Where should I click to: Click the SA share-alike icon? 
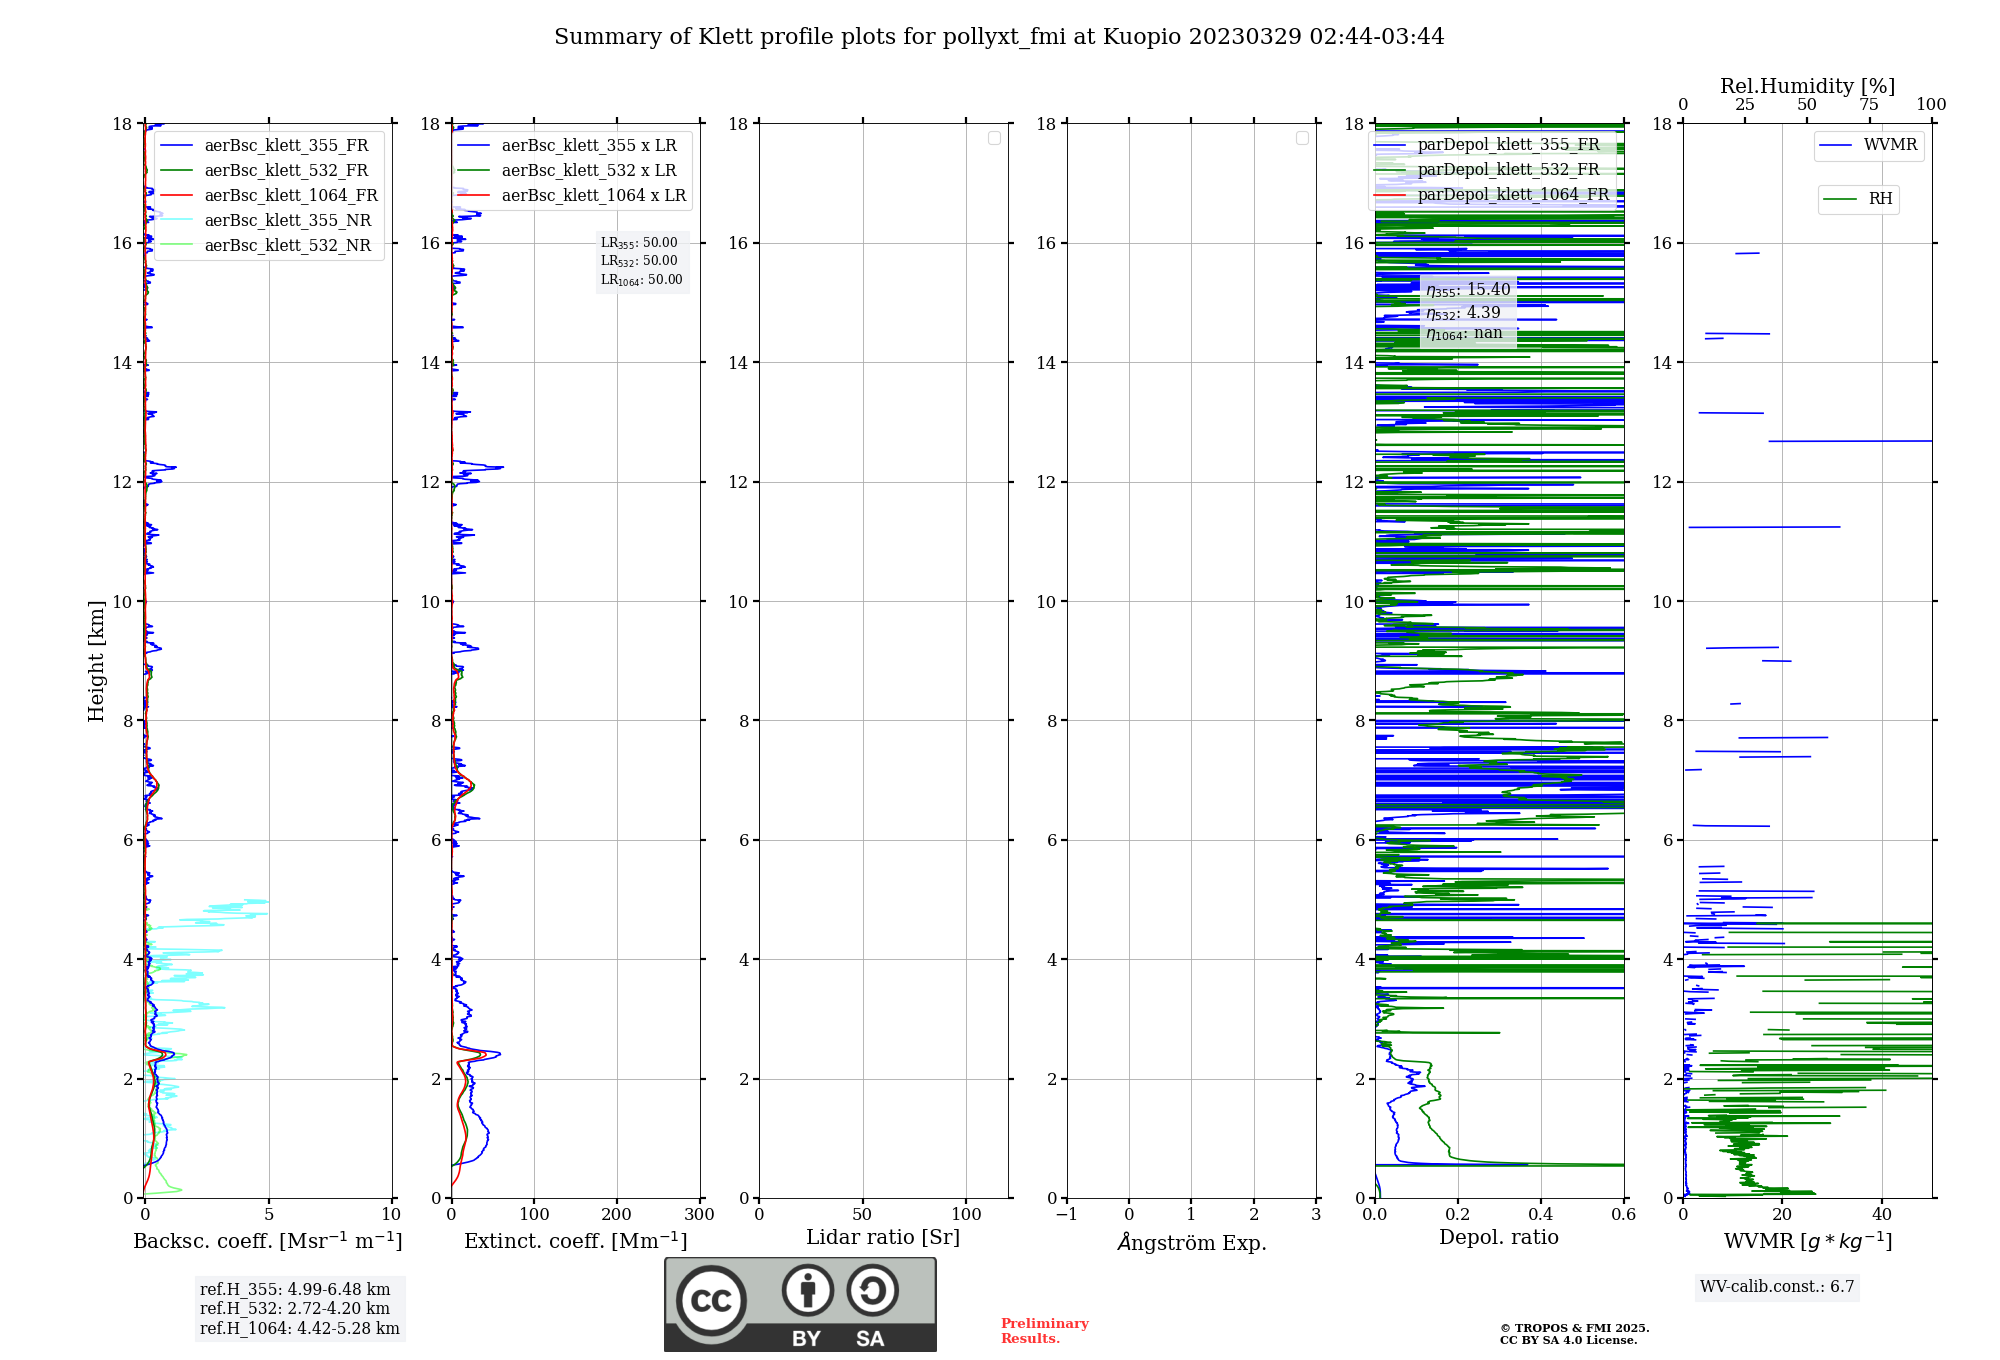872,1290
